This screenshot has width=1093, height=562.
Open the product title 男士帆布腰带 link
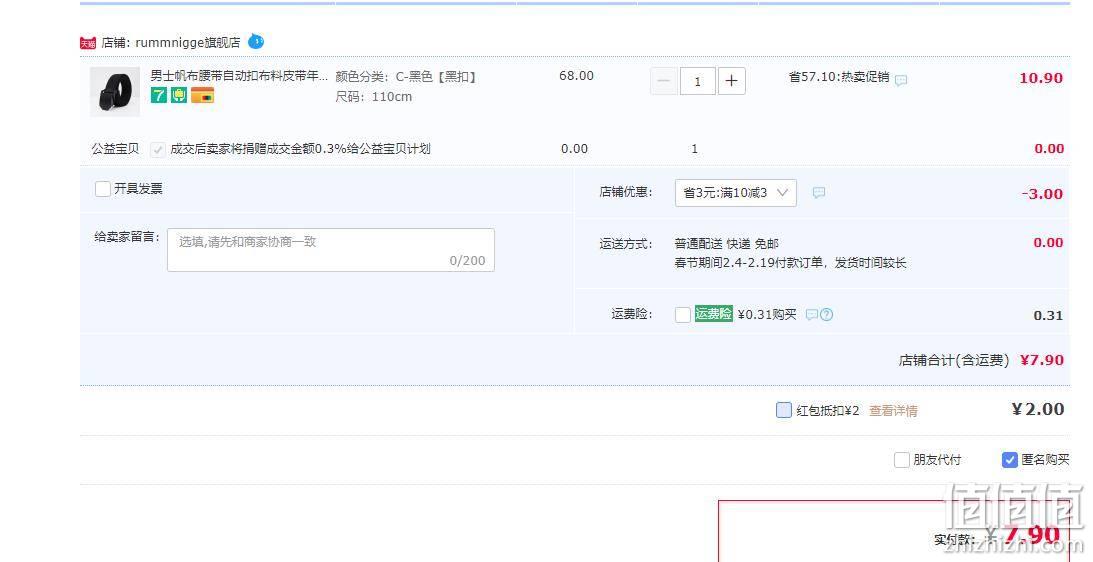click(x=239, y=76)
